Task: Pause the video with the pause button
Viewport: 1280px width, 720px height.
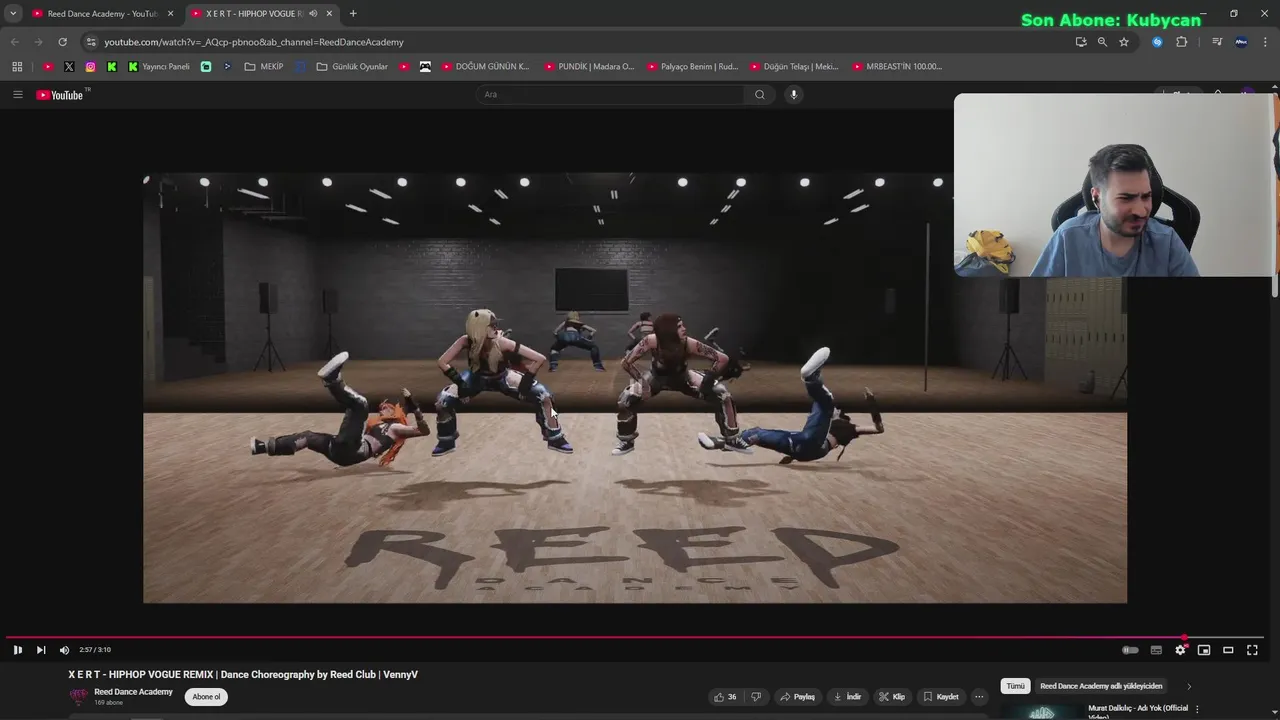Action: (17, 650)
